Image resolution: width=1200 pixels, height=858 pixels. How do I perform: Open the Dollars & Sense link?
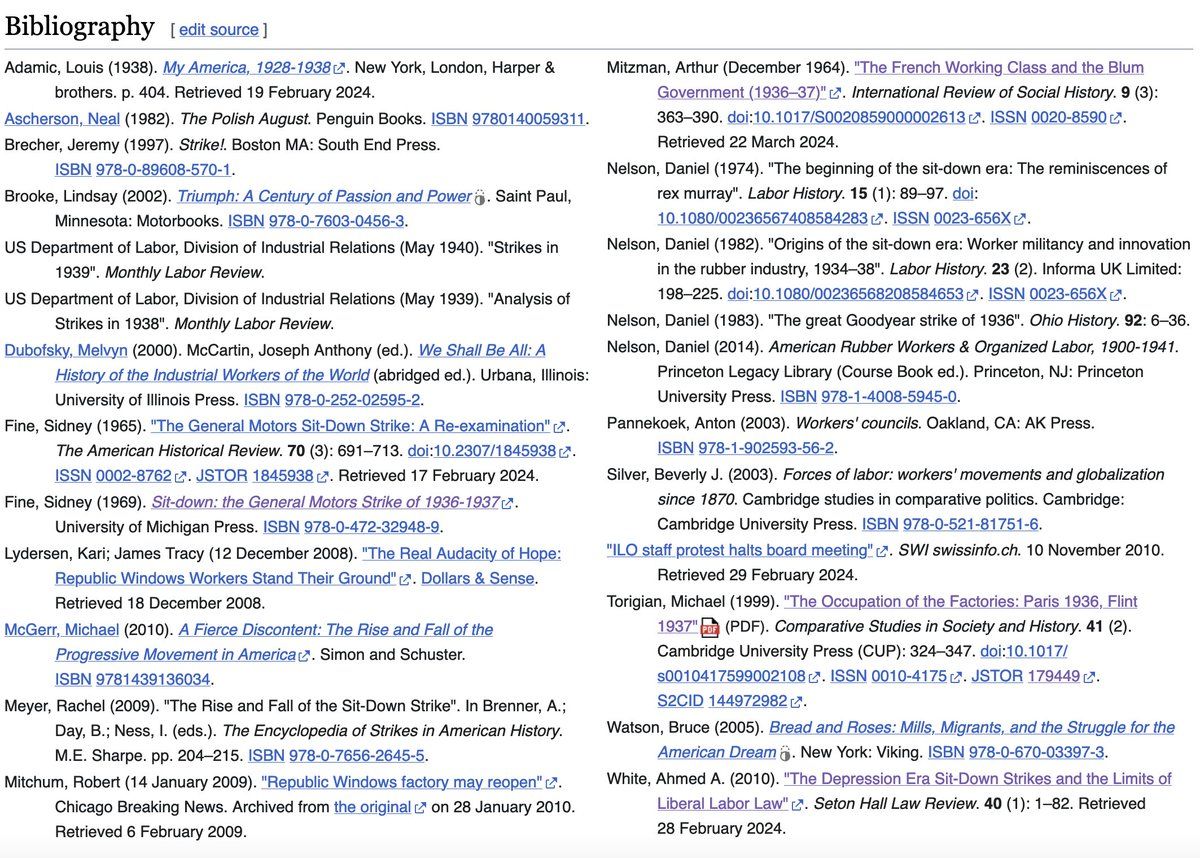pos(478,578)
